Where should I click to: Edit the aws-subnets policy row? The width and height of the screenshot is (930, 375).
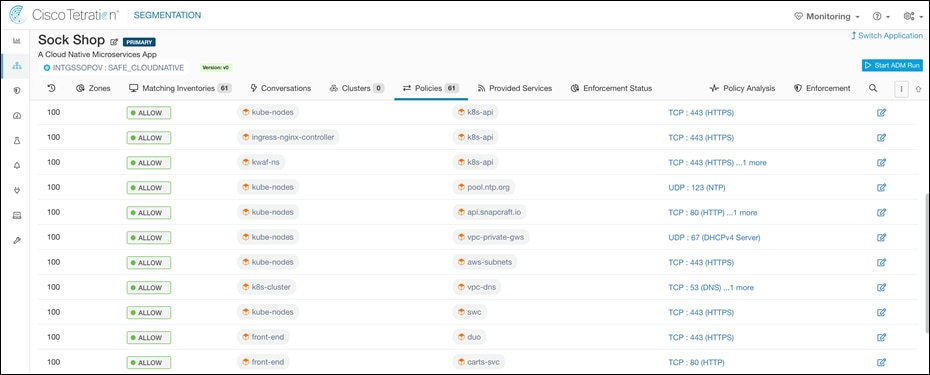(x=881, y=262)
